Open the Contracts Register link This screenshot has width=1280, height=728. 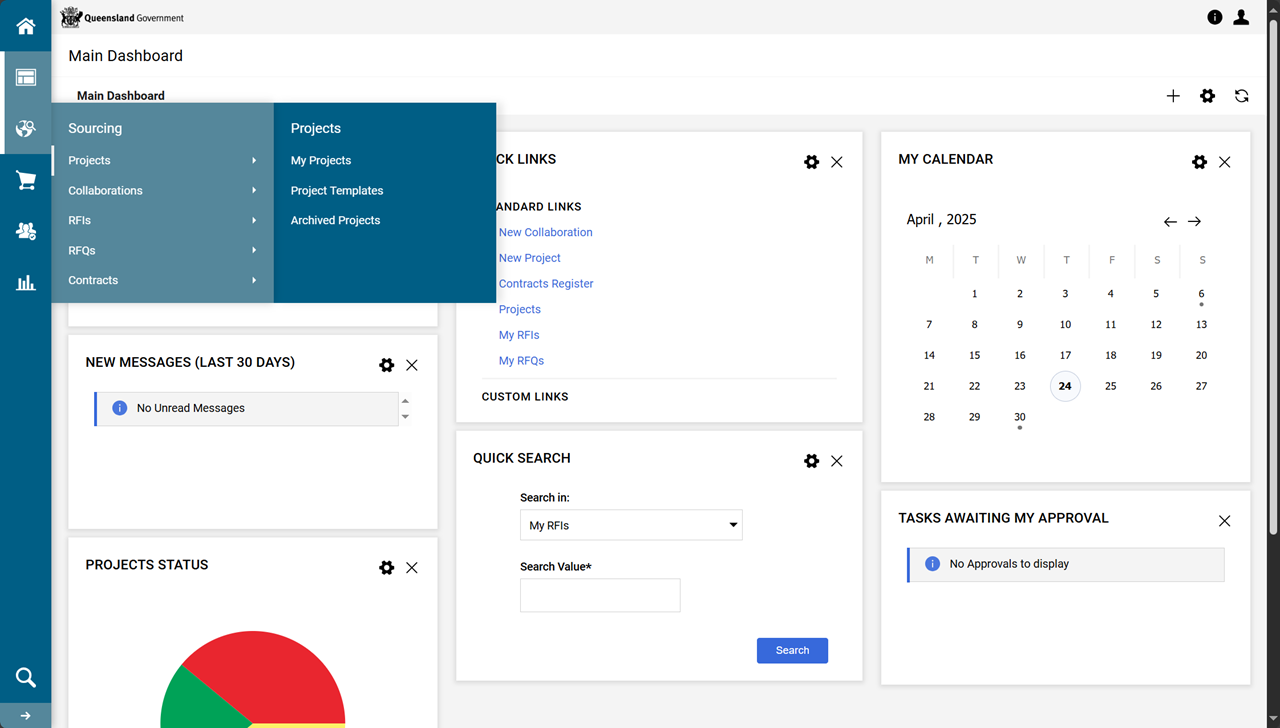click(x=546, y=284)
